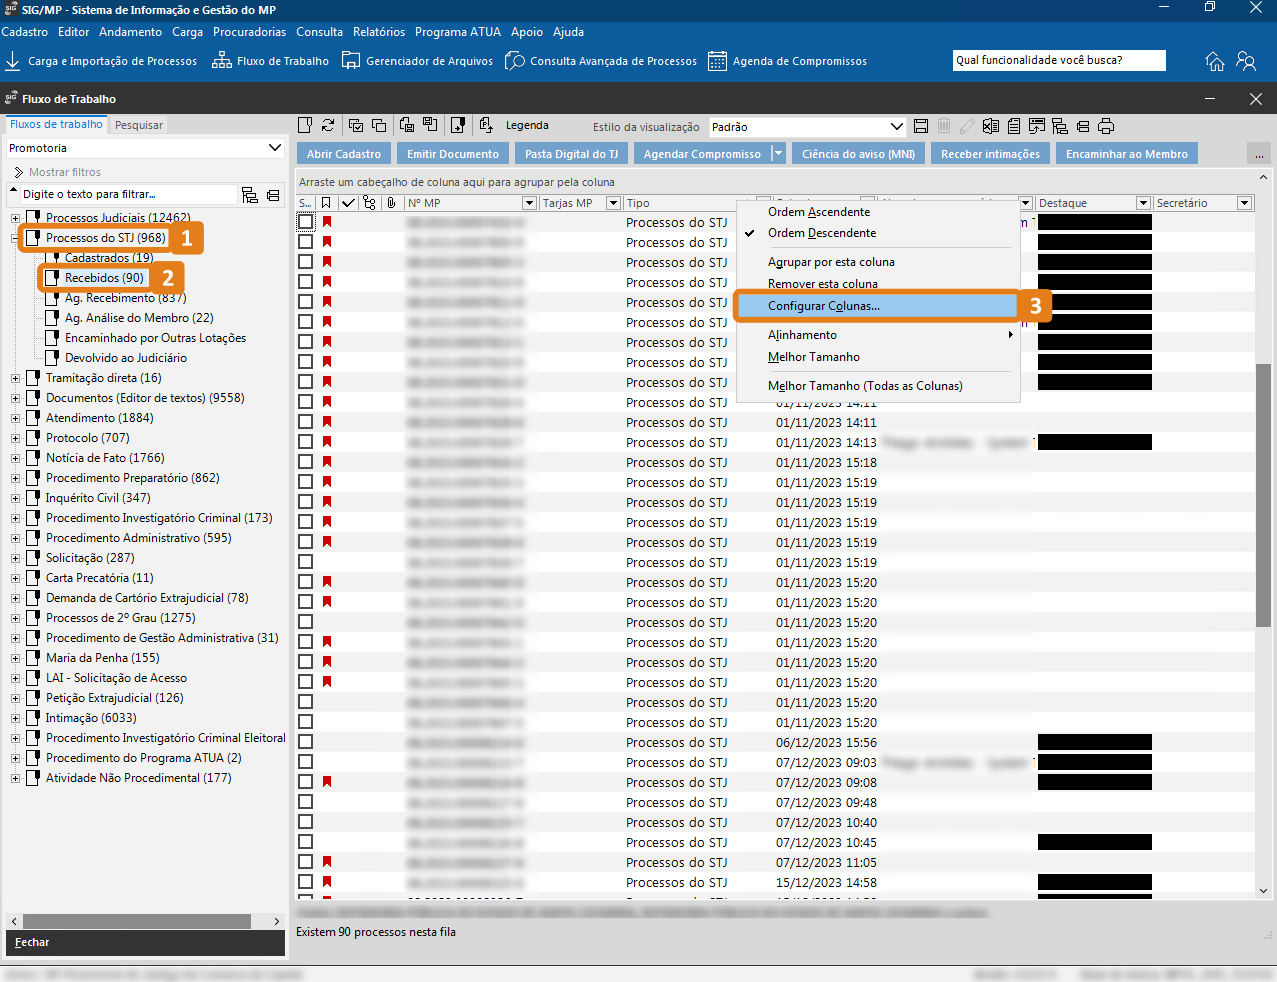Open the Procuradorias menu
The height and width of the screenshot is (982, 1277).
click(x=249, y=32)
